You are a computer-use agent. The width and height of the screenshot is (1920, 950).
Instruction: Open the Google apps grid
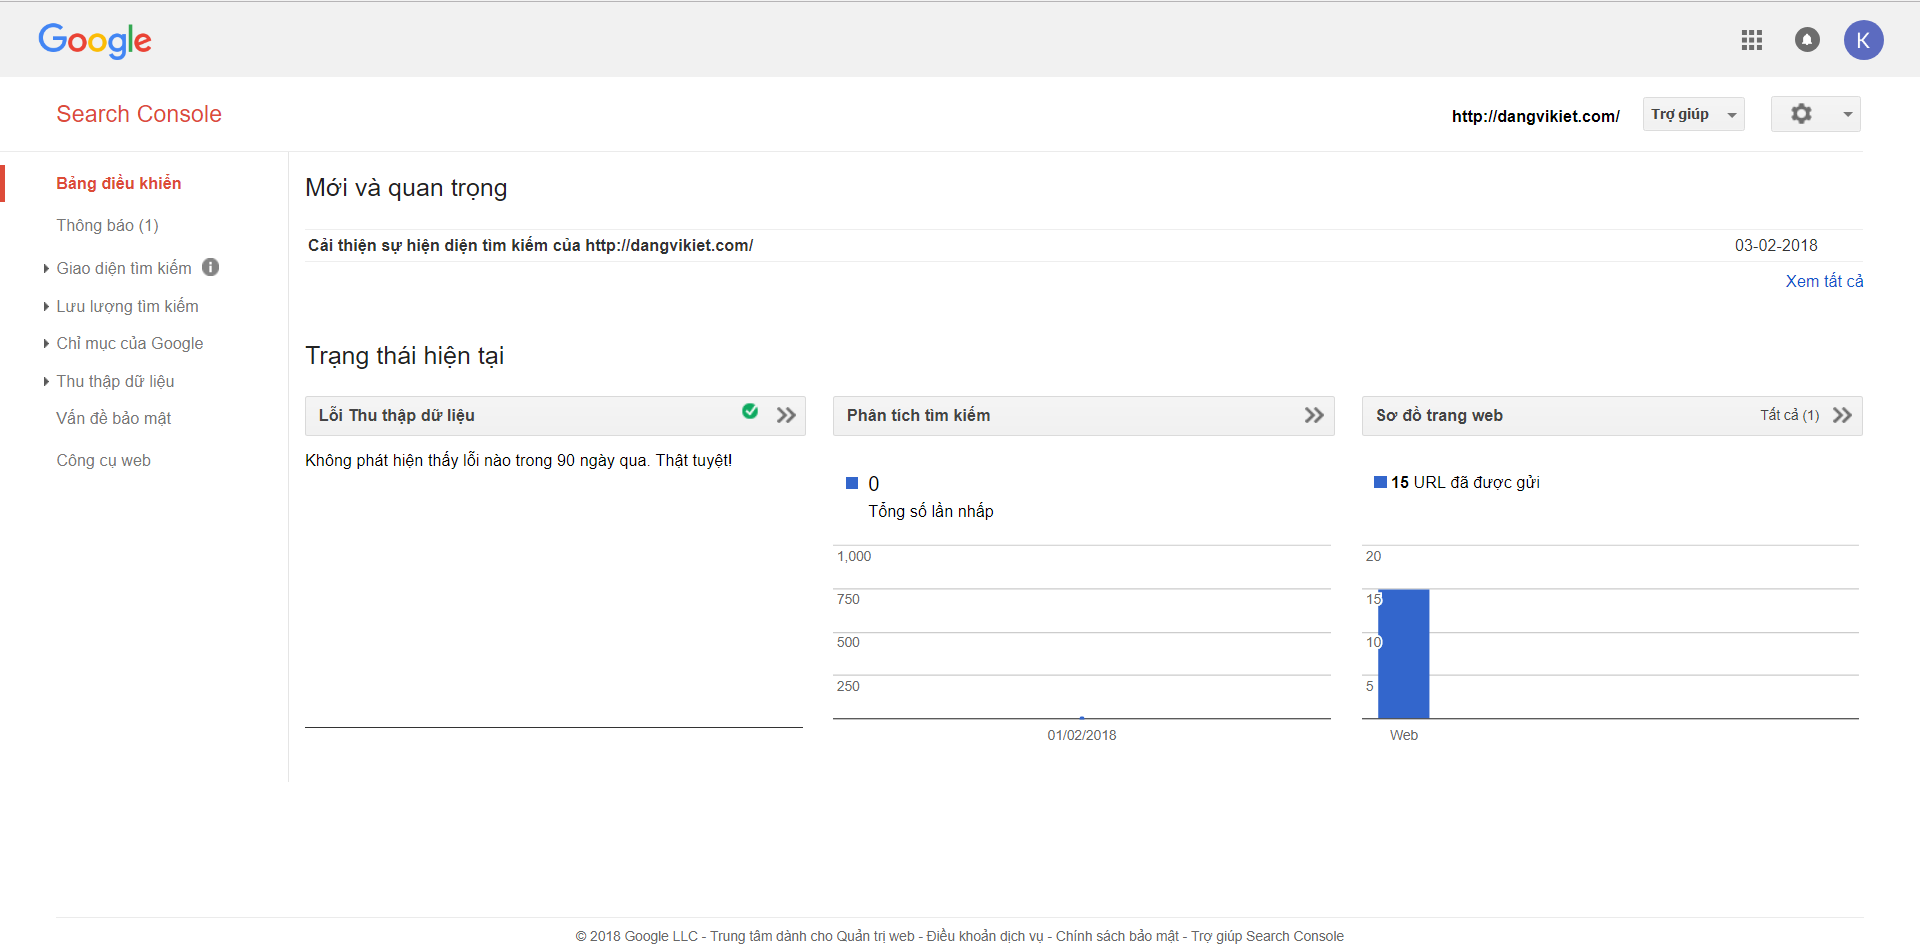click(1751, 40)
